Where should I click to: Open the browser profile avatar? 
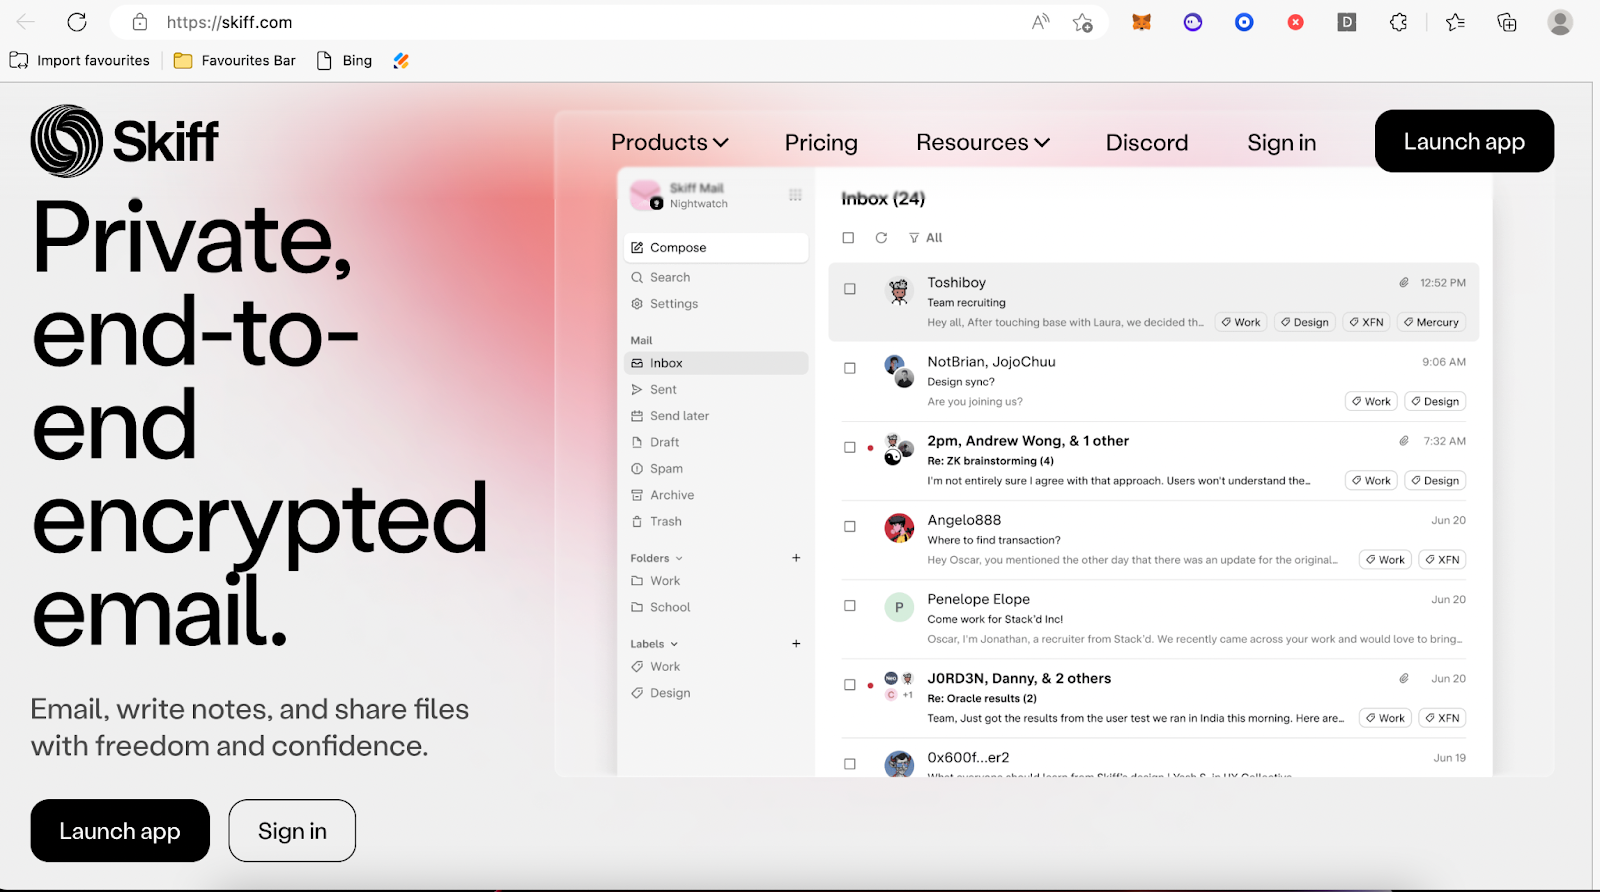[x=1560, y=22]
